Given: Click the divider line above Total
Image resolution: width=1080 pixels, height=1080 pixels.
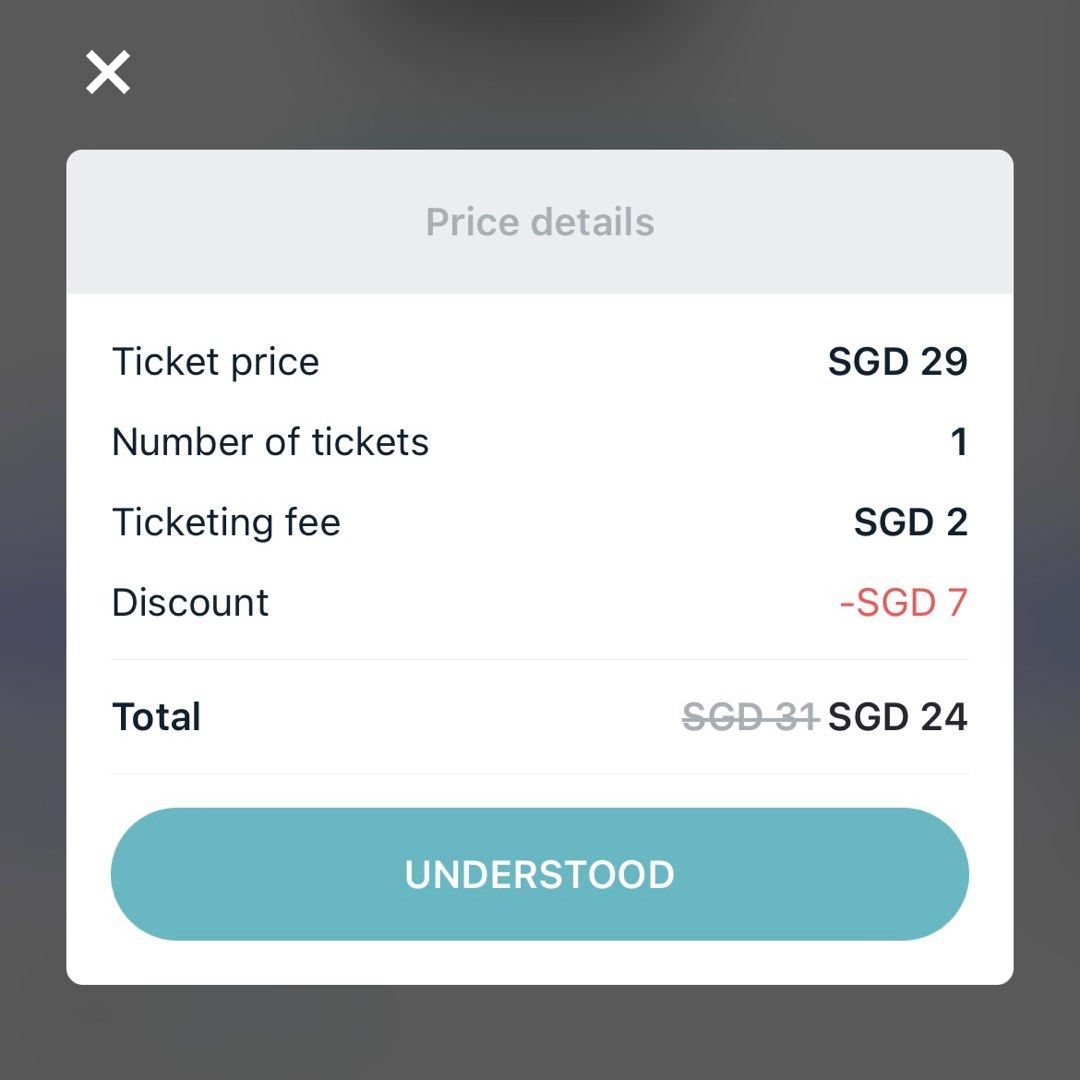Looking at the screenshot, I should pos(540,660).
